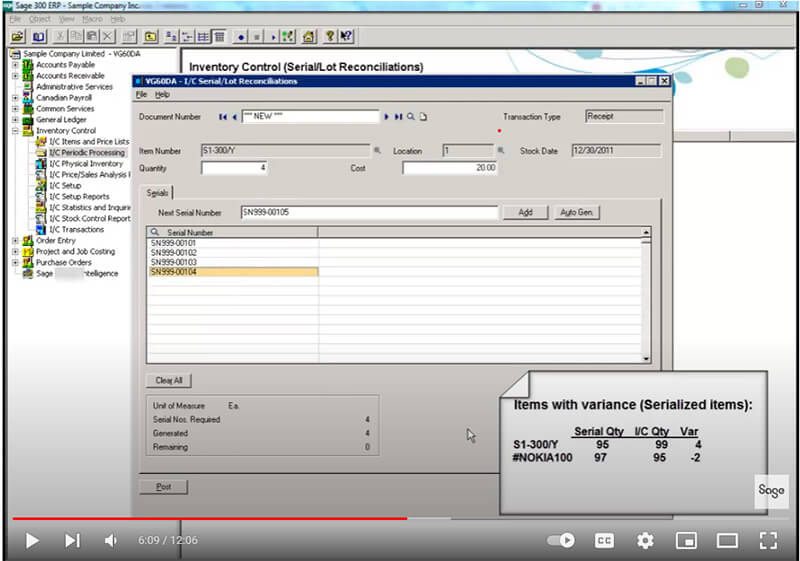
Task: Click the Delete X toolbar icon
Action: (x=107, y=37)
